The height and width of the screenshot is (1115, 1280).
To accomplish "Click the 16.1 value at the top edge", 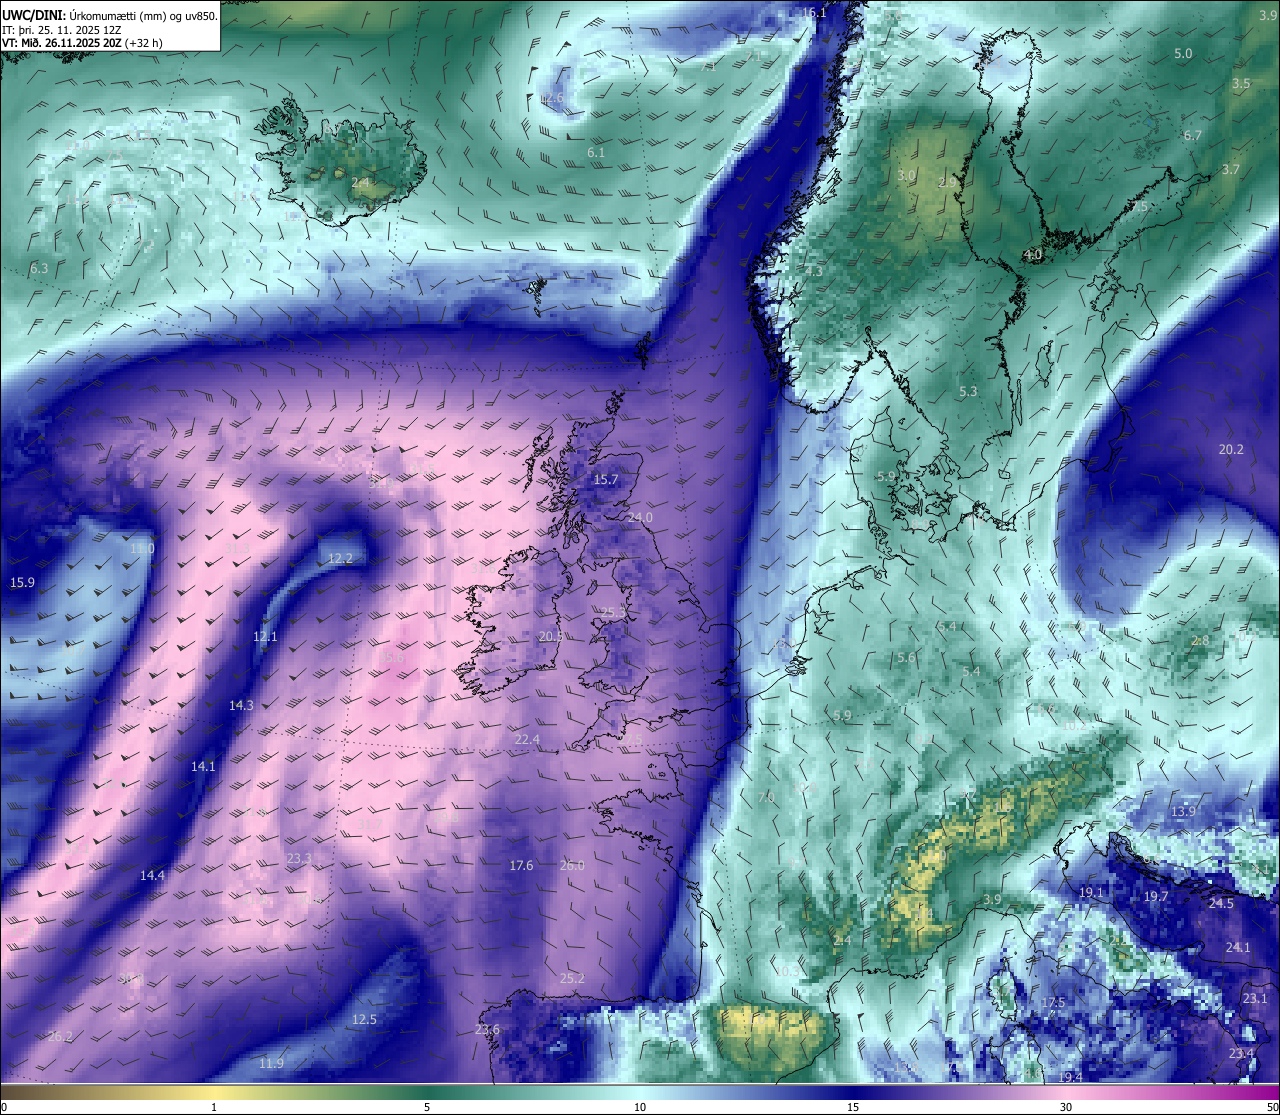I will (815, 13).
